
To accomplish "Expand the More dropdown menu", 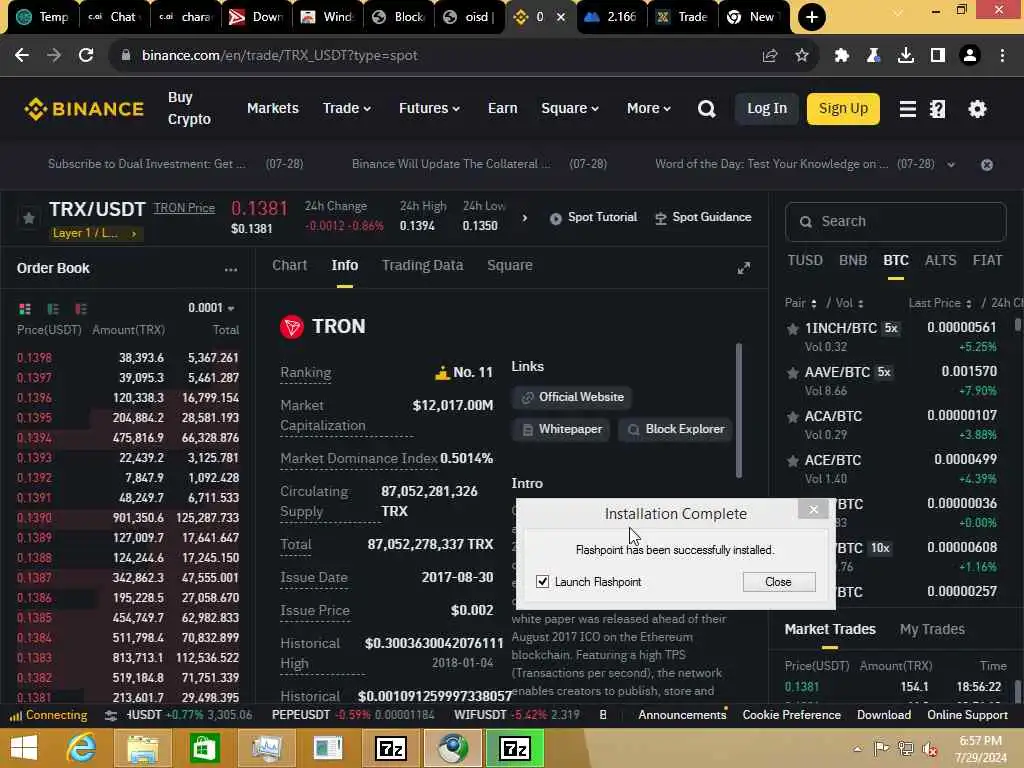I will (x=648, y=108).
